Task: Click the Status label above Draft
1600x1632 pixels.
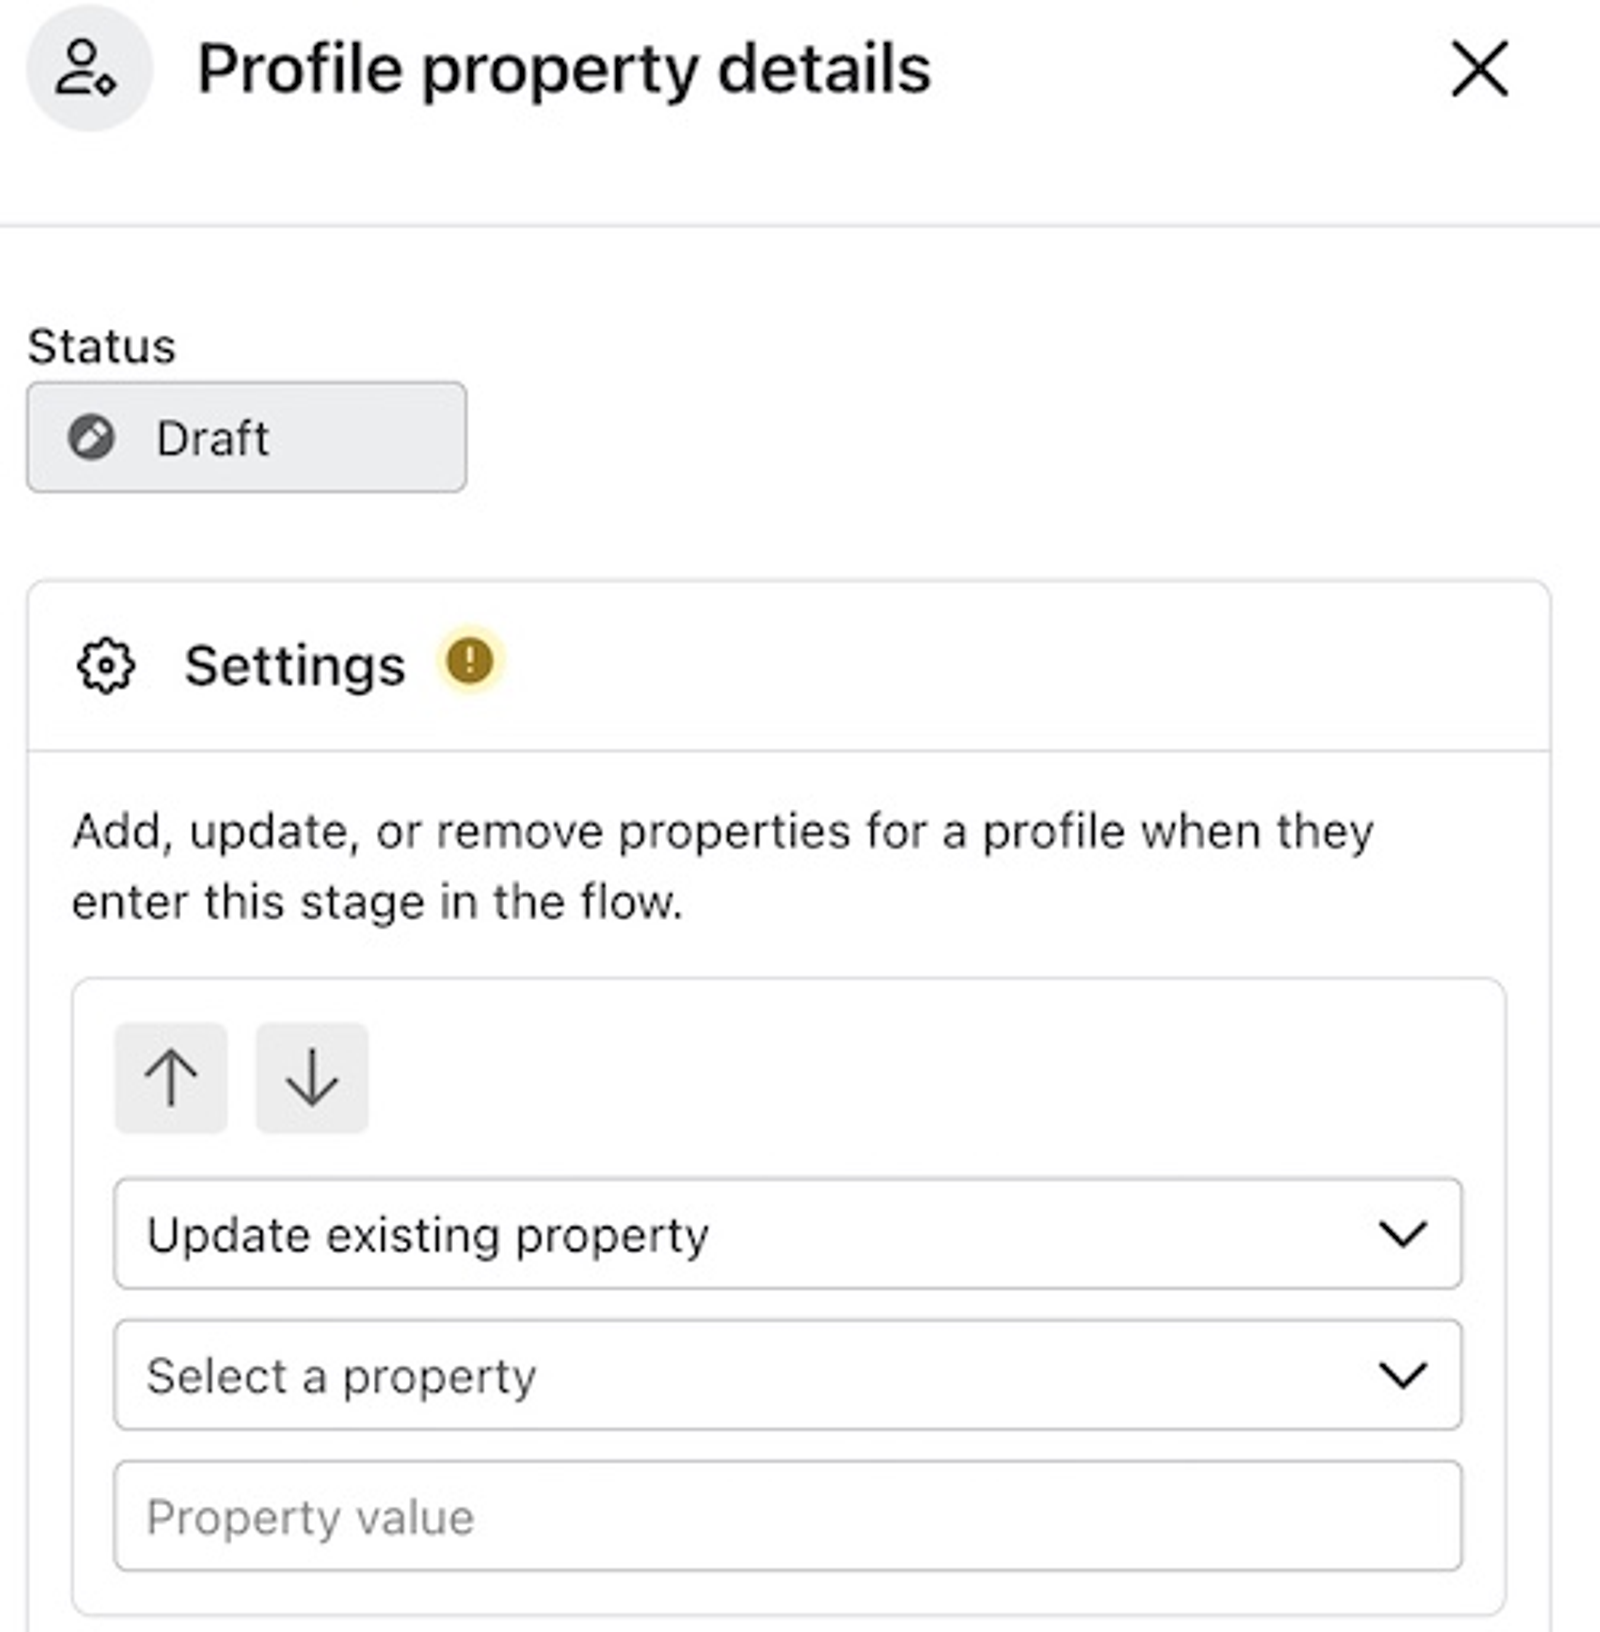Action: pyautogui.click(x=102, y=347)
